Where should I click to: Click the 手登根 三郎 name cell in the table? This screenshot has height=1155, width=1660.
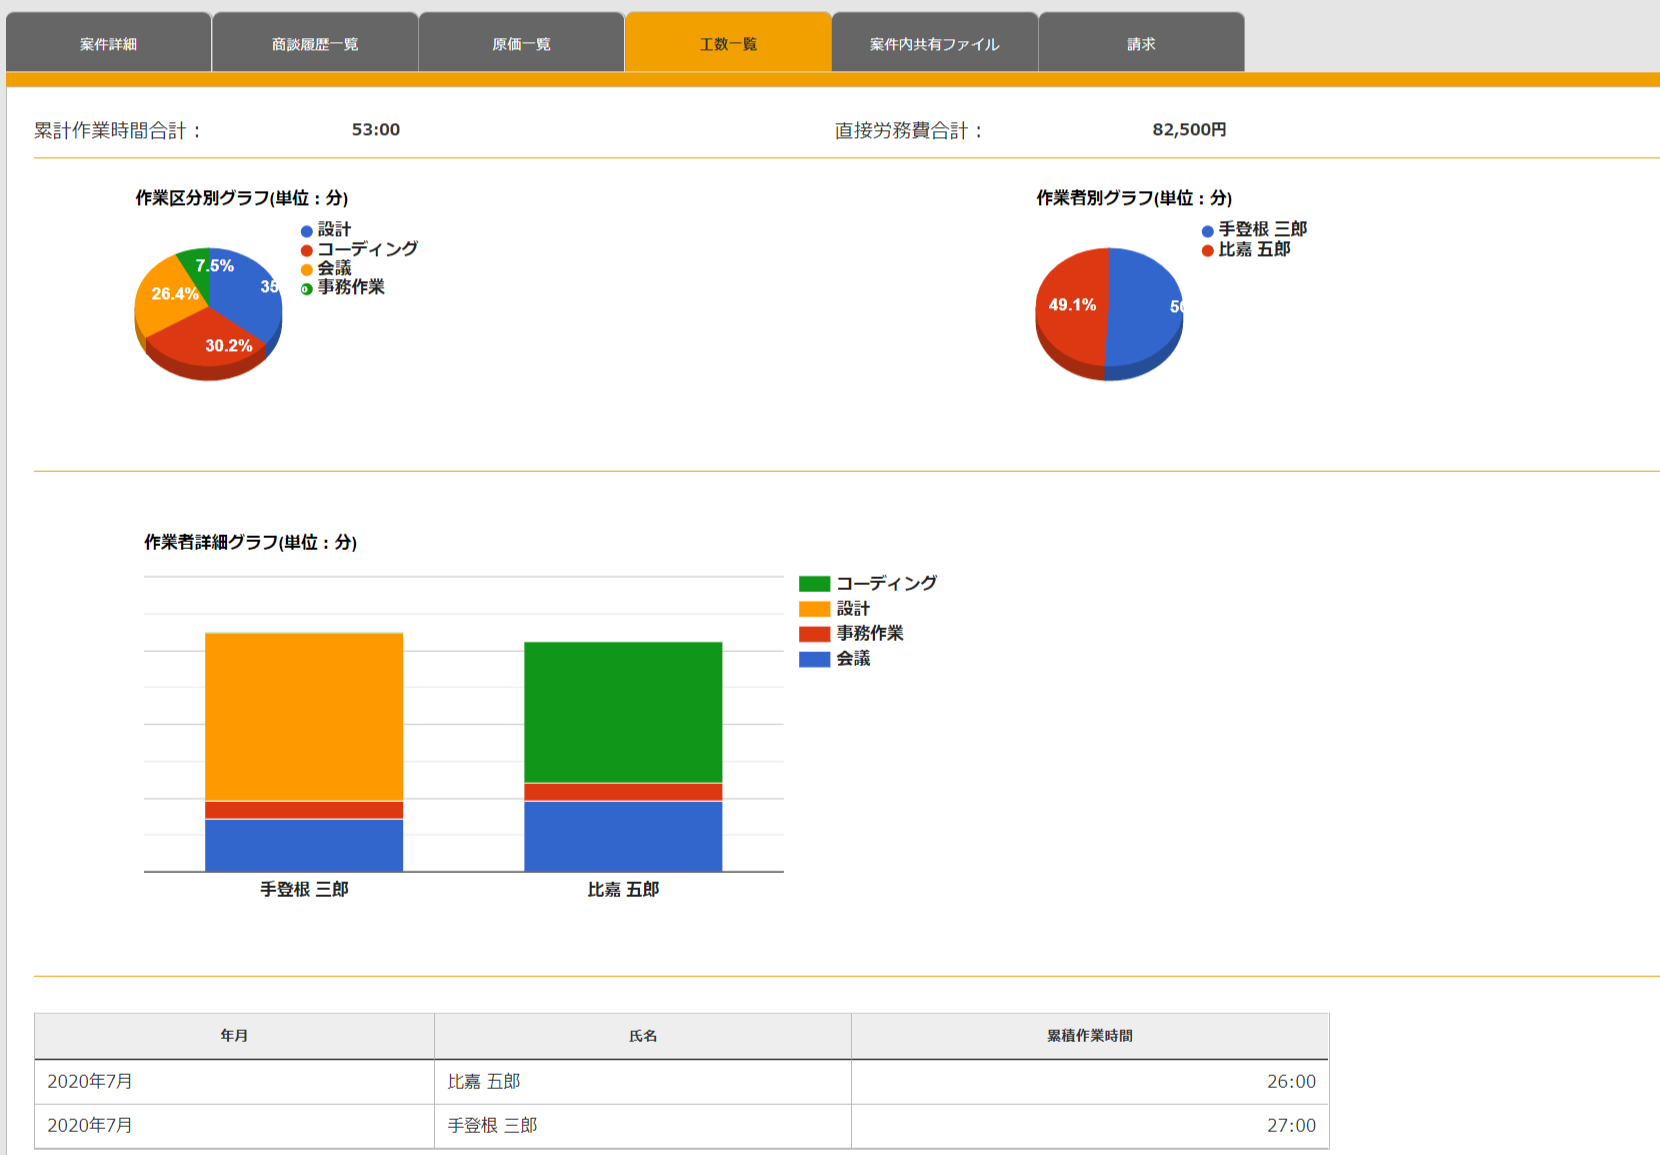pyautogui.click(x=643, y=1126)
